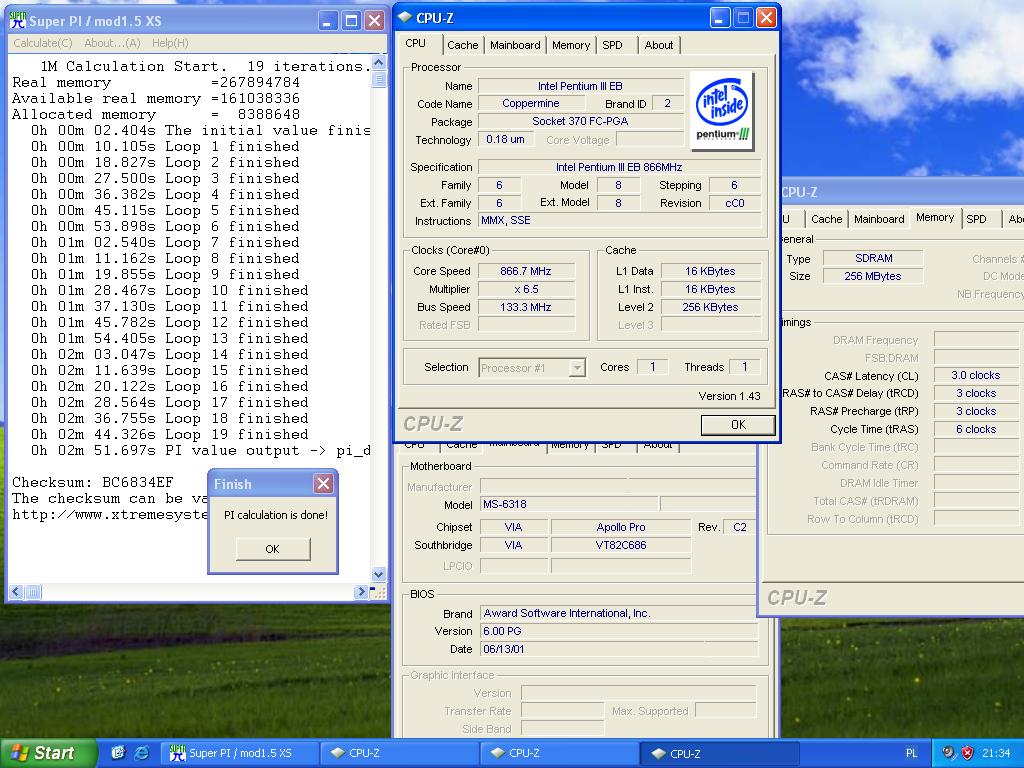The width and height of the screenshot is (1024, 768).
Task: Switch to the Cache tab in front CPU-Z
Action: 462,45
